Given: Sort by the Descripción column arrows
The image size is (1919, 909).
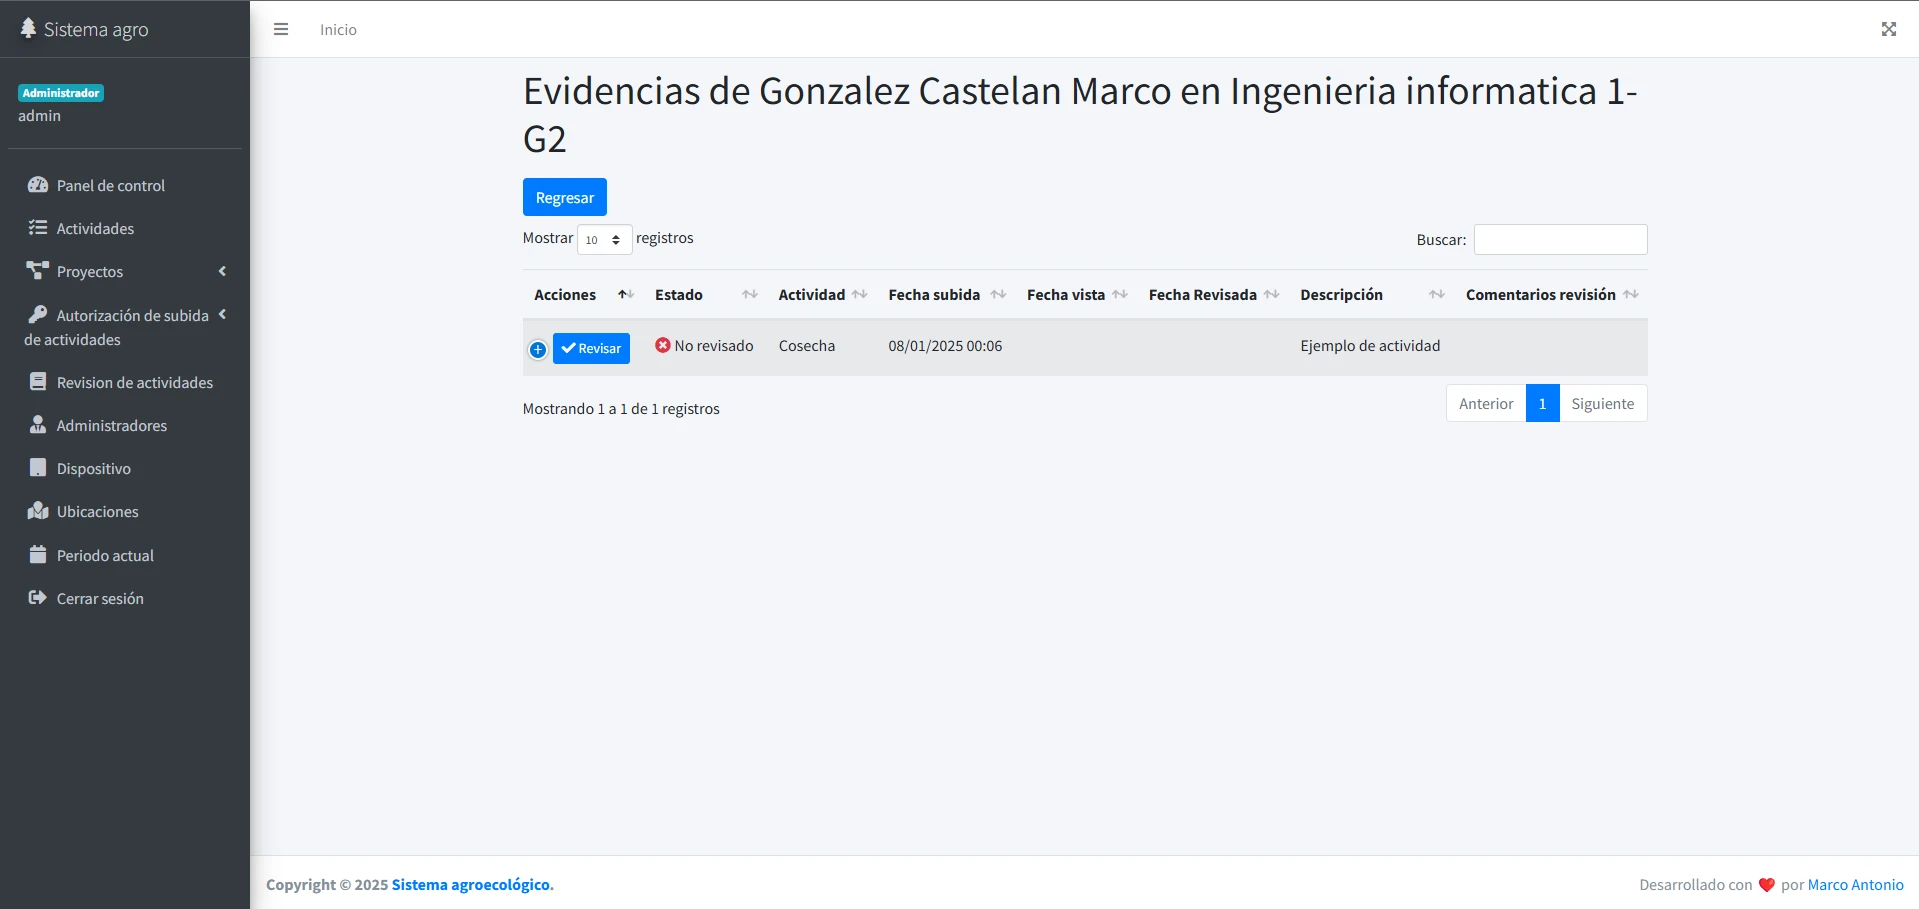Looking at the screenshot, I should pos(1437,294).
